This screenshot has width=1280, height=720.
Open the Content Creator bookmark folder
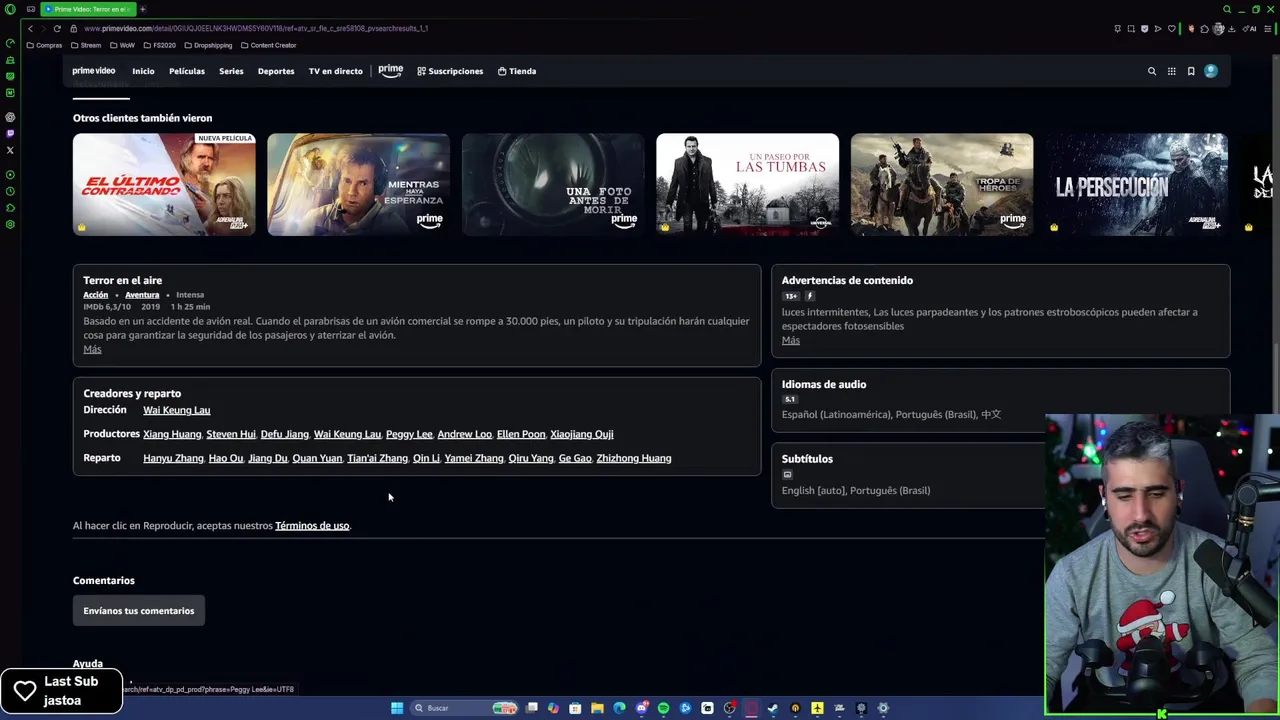pyautogui.click(x=269, y=45)
